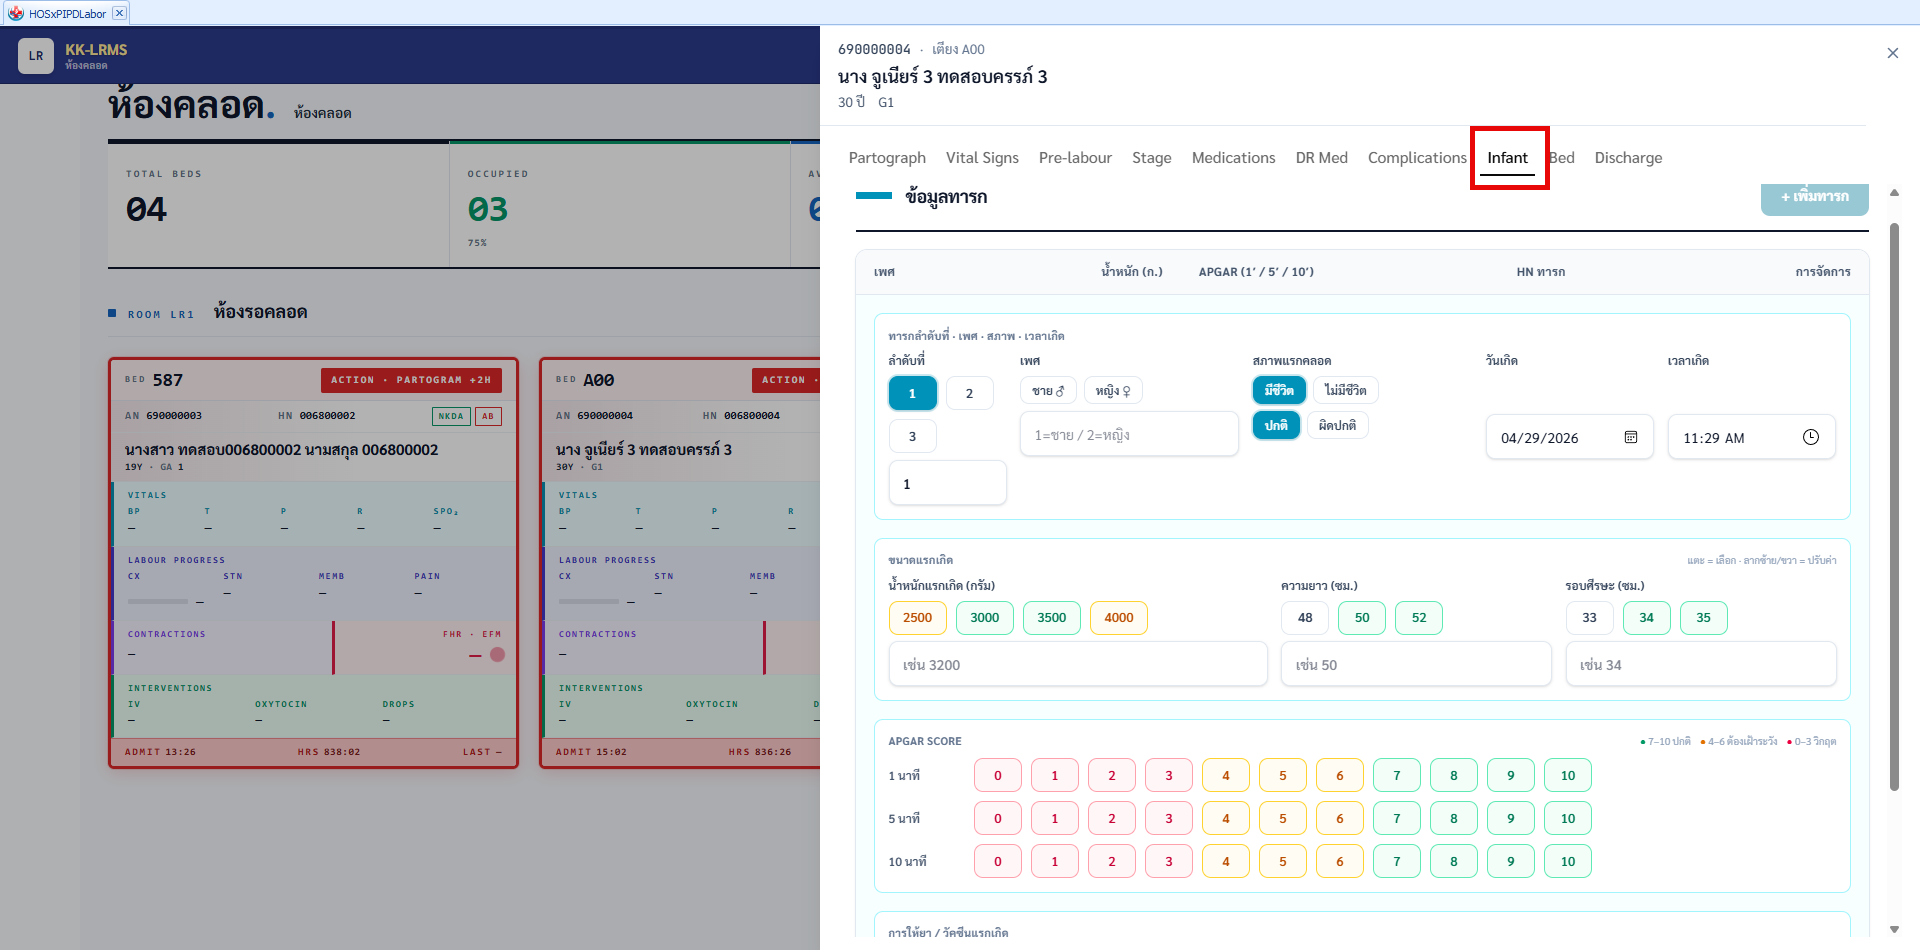
Task: Click the length input เช่น 50
Action: (1416, 665)
